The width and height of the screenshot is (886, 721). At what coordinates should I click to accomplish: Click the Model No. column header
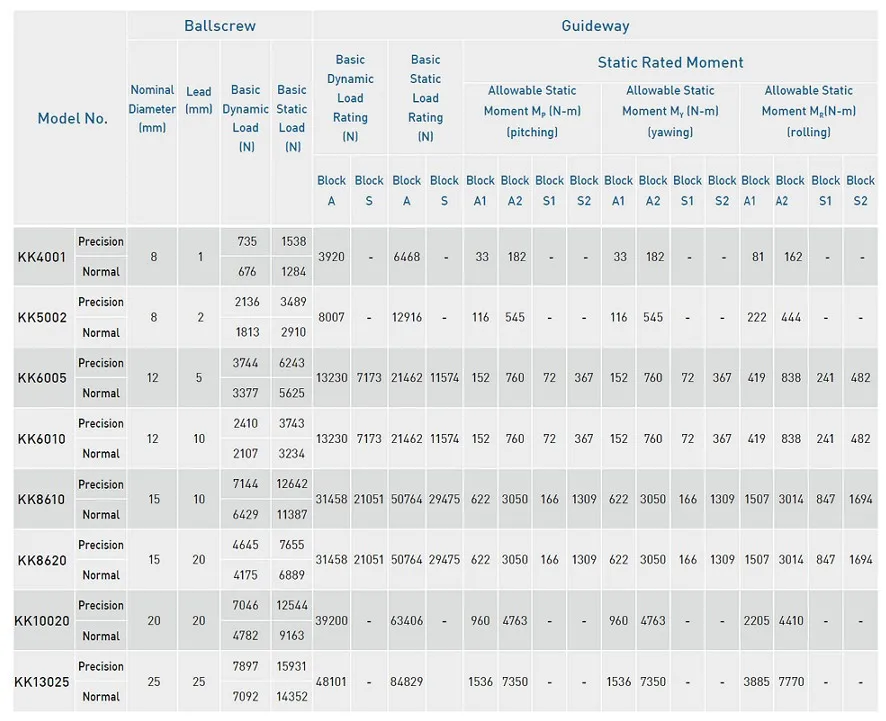coord(72,118)
